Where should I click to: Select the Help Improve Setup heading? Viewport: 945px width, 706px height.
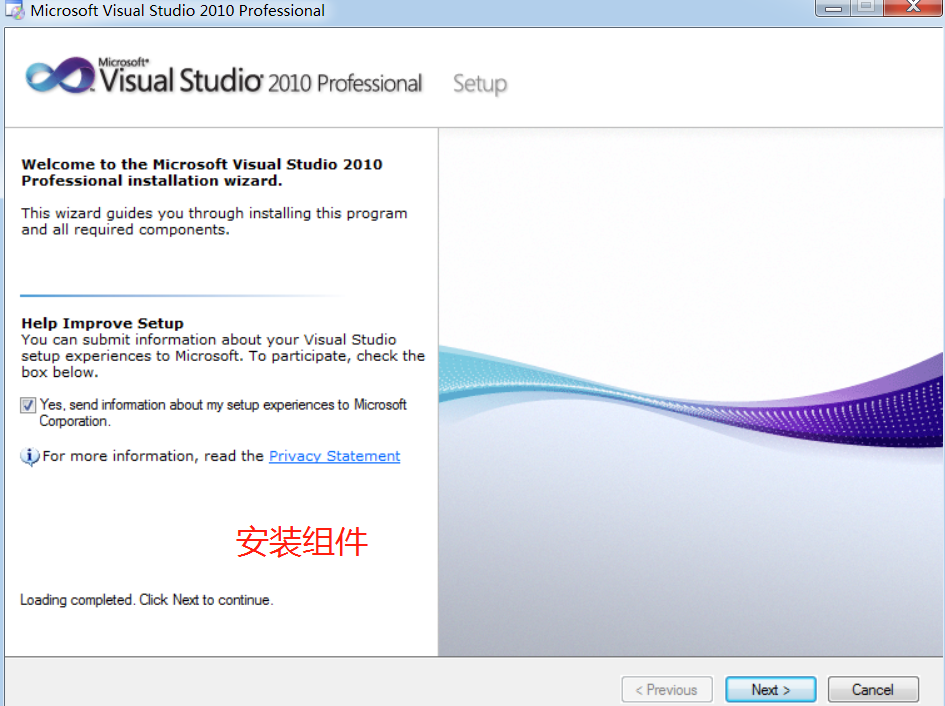pos(102,323)
